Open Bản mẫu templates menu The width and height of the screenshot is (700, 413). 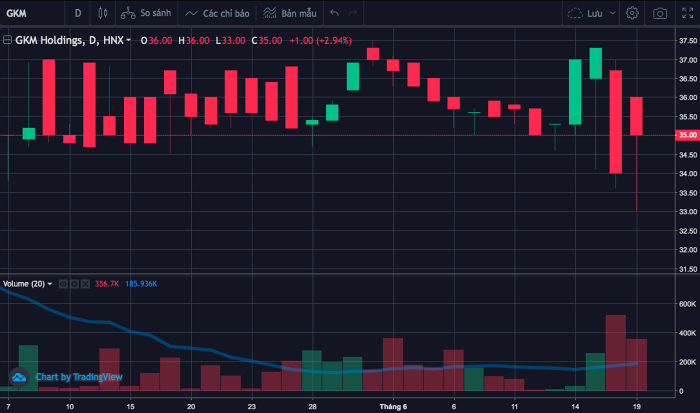289,14
